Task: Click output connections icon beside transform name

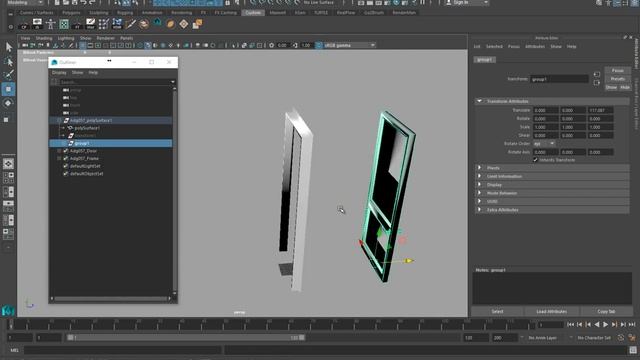Action: 597,82
